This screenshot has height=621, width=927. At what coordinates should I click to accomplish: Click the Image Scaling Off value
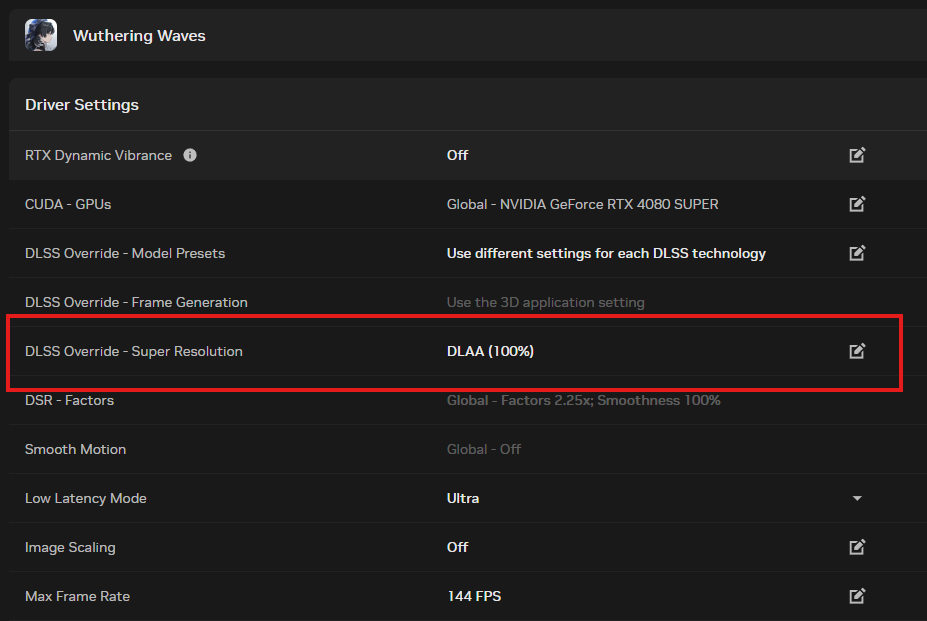(457, 547)
